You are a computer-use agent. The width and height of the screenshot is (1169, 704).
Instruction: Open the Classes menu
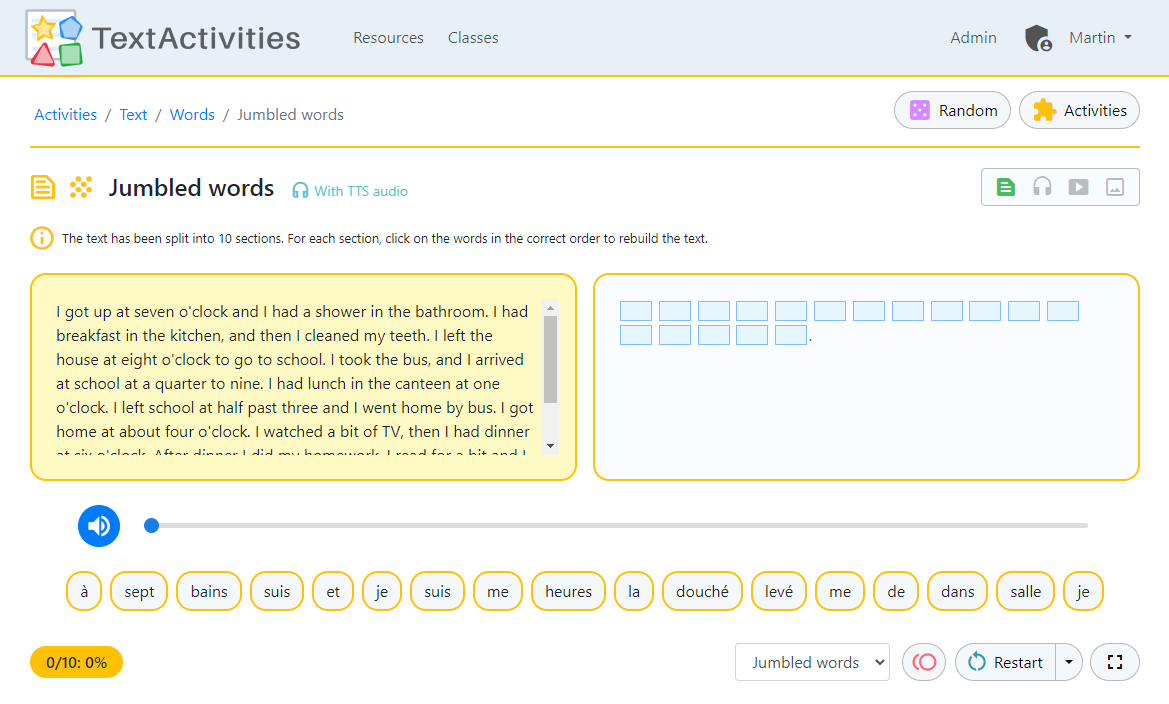coord(472,38)
